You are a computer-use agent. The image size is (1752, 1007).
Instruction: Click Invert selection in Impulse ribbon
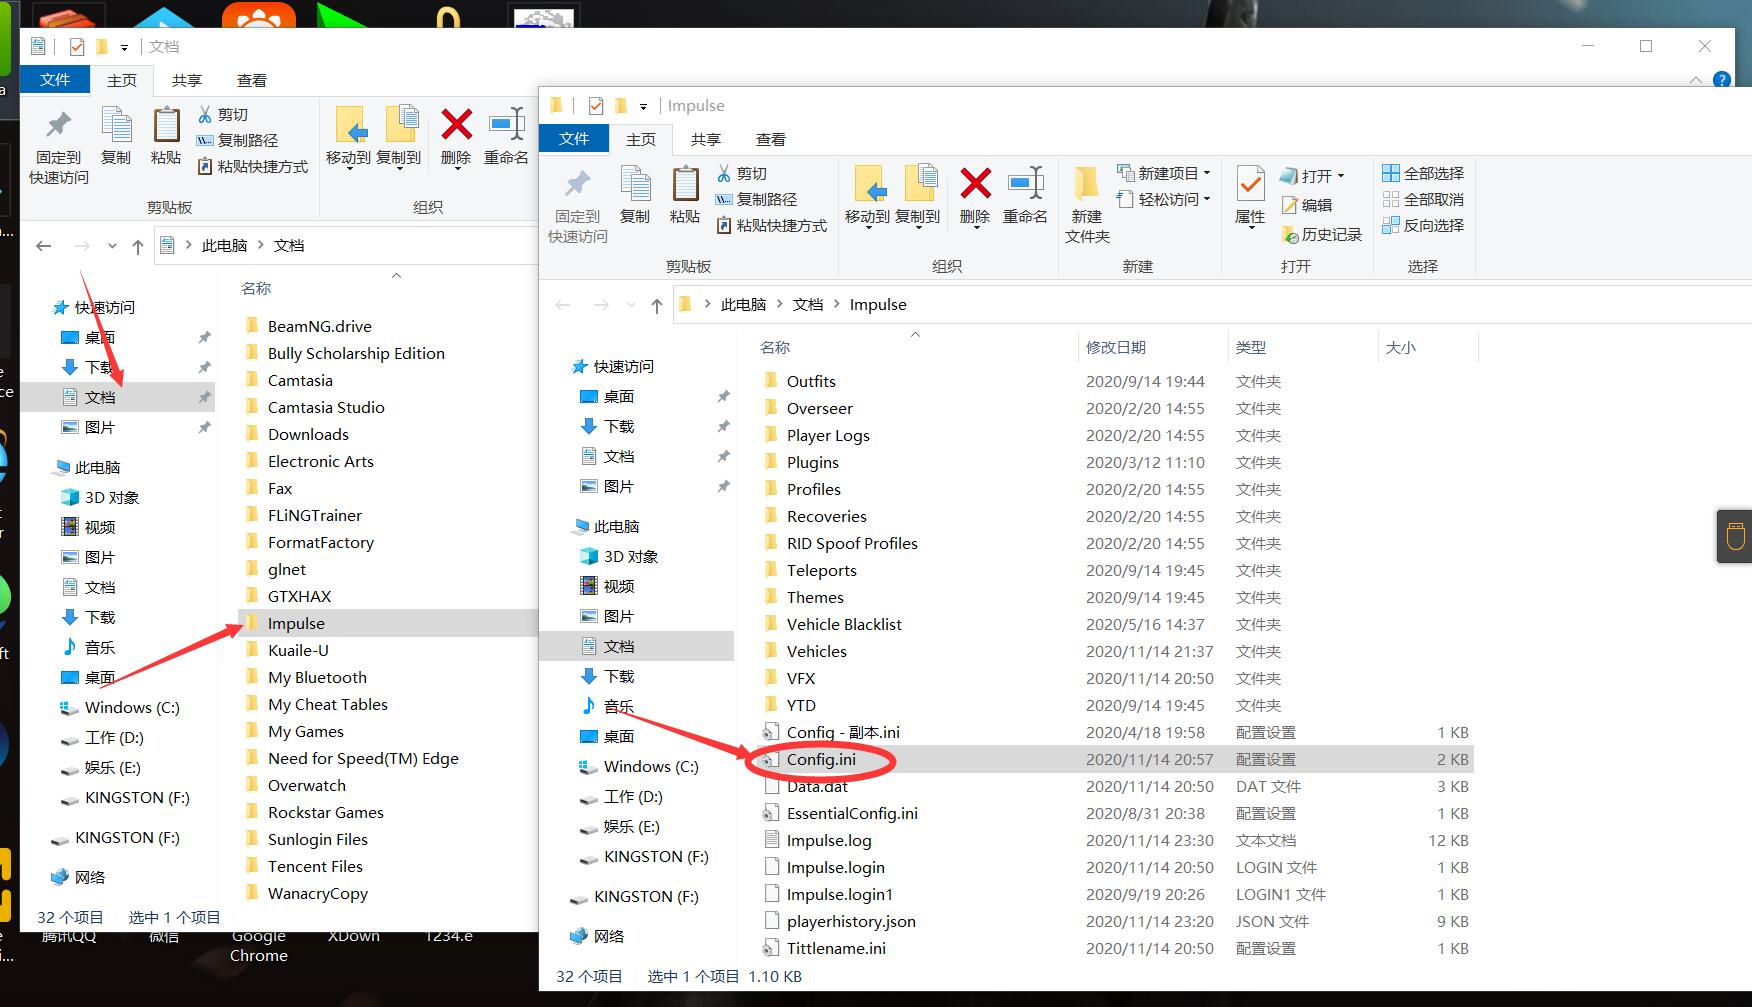pos(1423,225)
